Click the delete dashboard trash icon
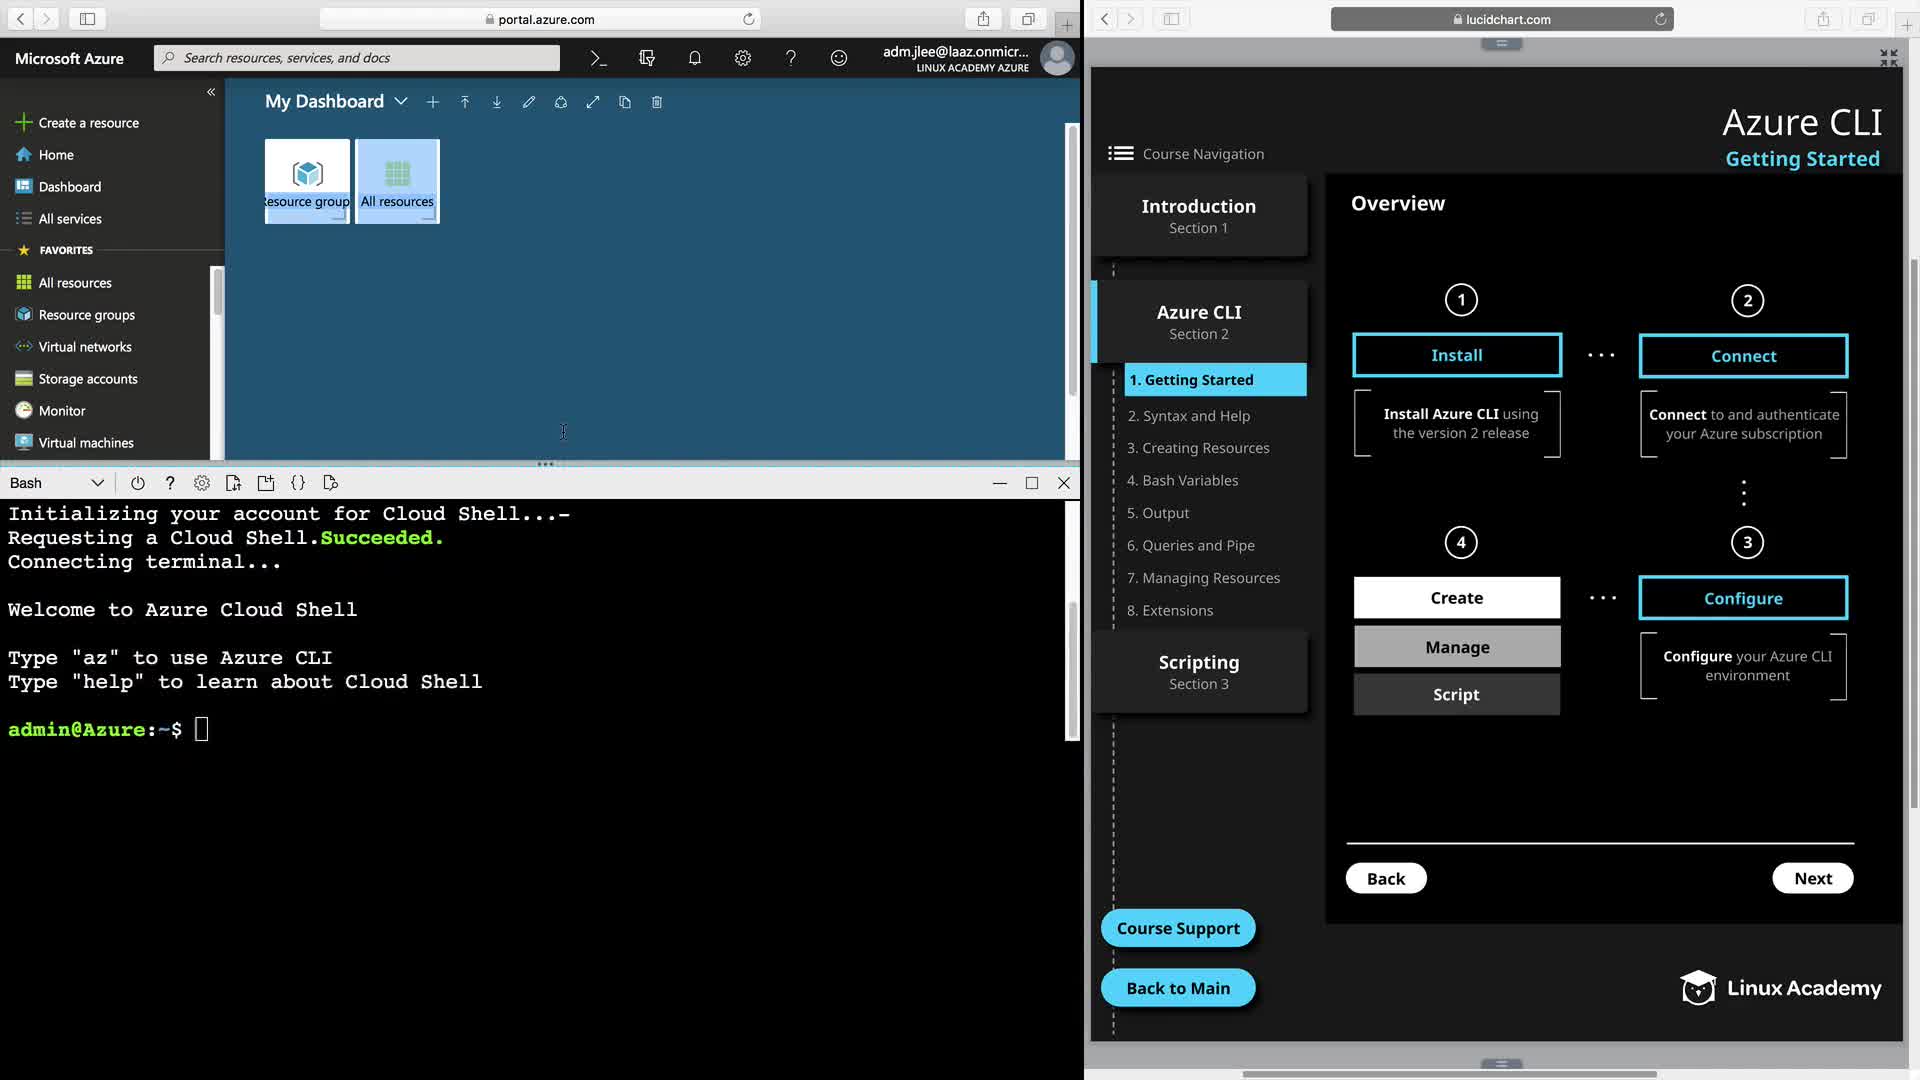The height and width of the screenshot is (1080, 1920). (657, 102)
